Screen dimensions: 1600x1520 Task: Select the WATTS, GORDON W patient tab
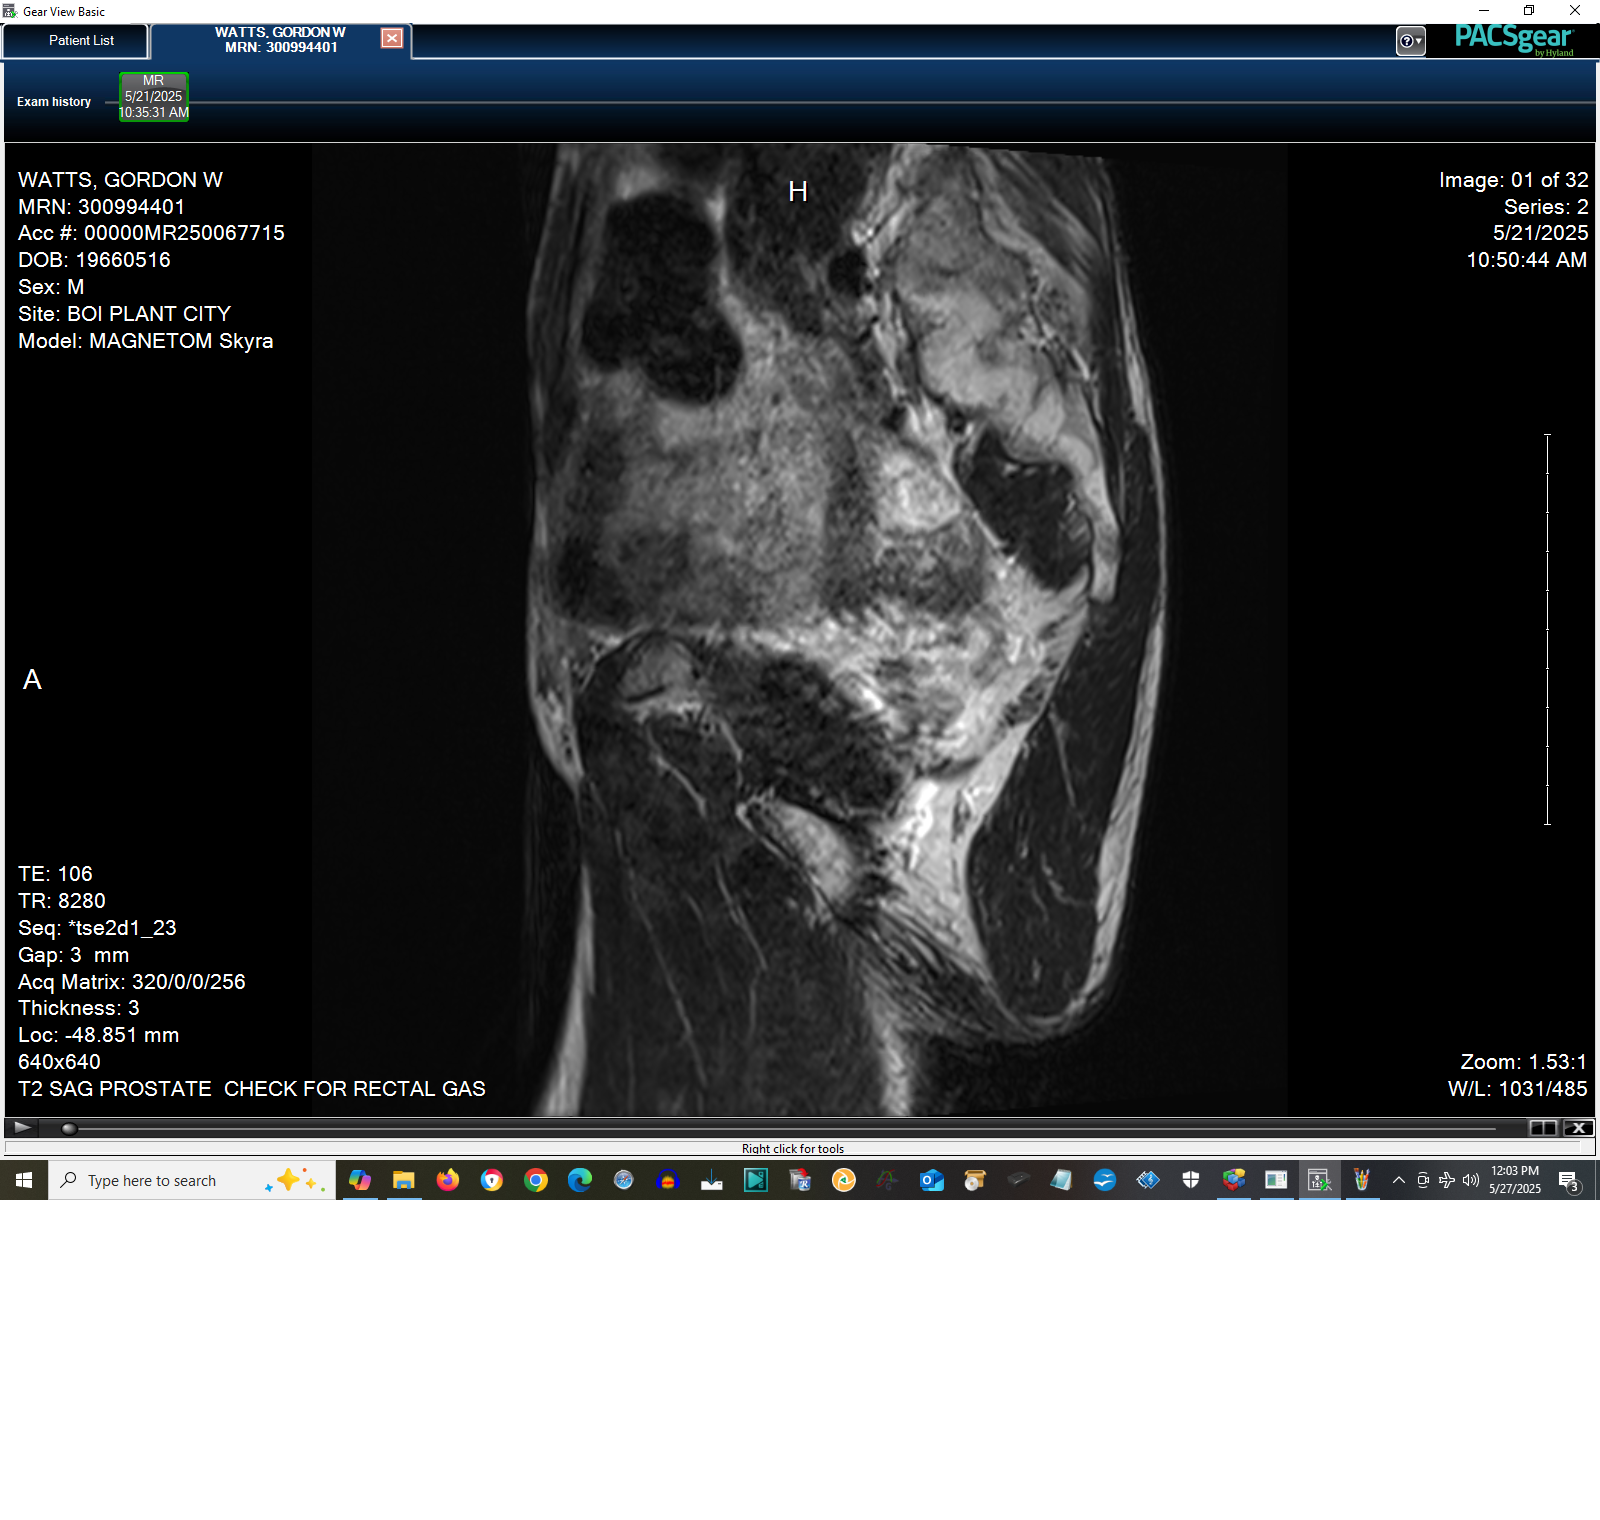point(280,40)
